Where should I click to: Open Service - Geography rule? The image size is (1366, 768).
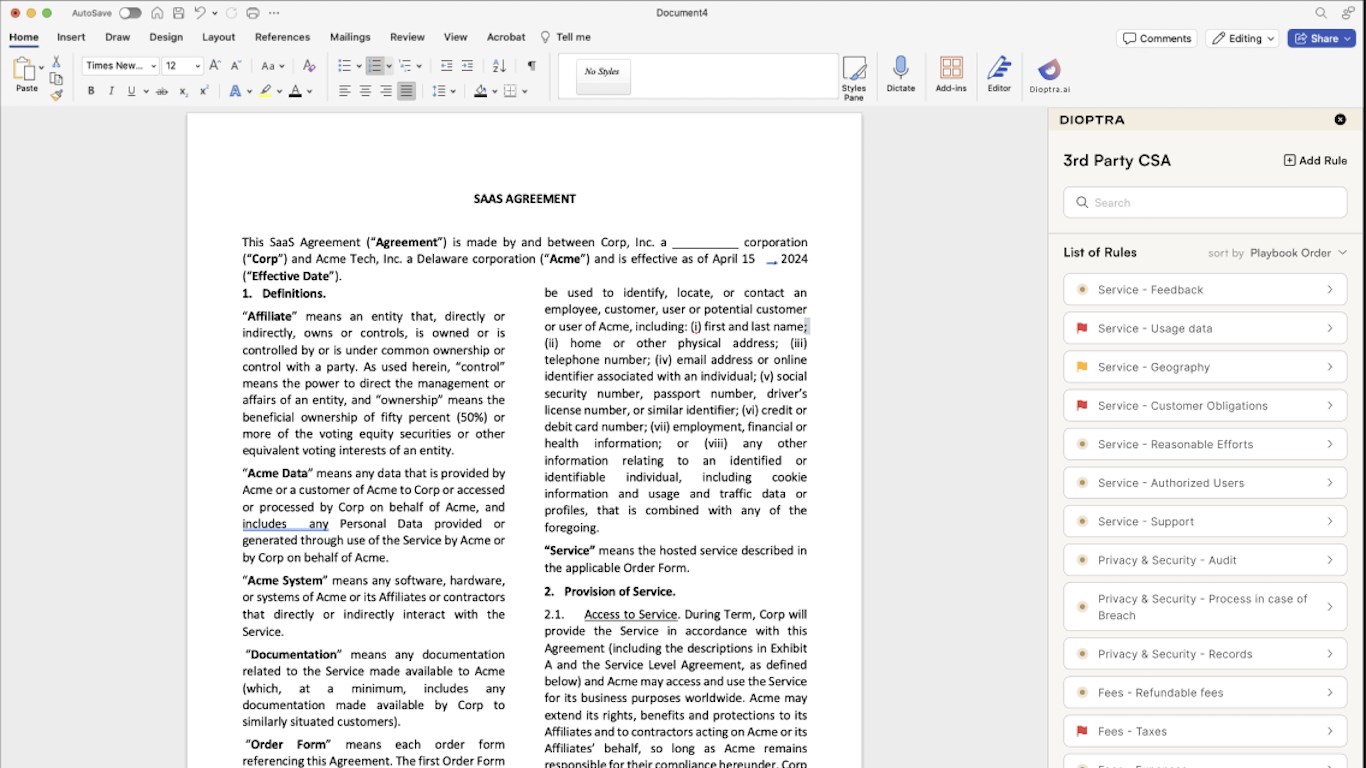click(1205, 367)
